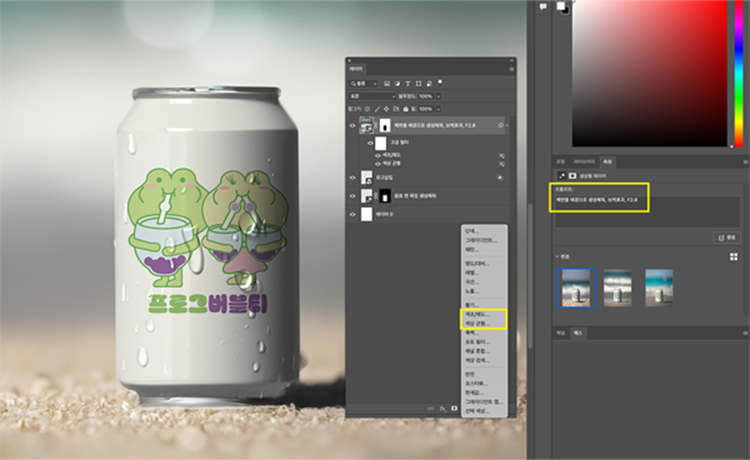Click the fx layer style icon

coord(443,409)
